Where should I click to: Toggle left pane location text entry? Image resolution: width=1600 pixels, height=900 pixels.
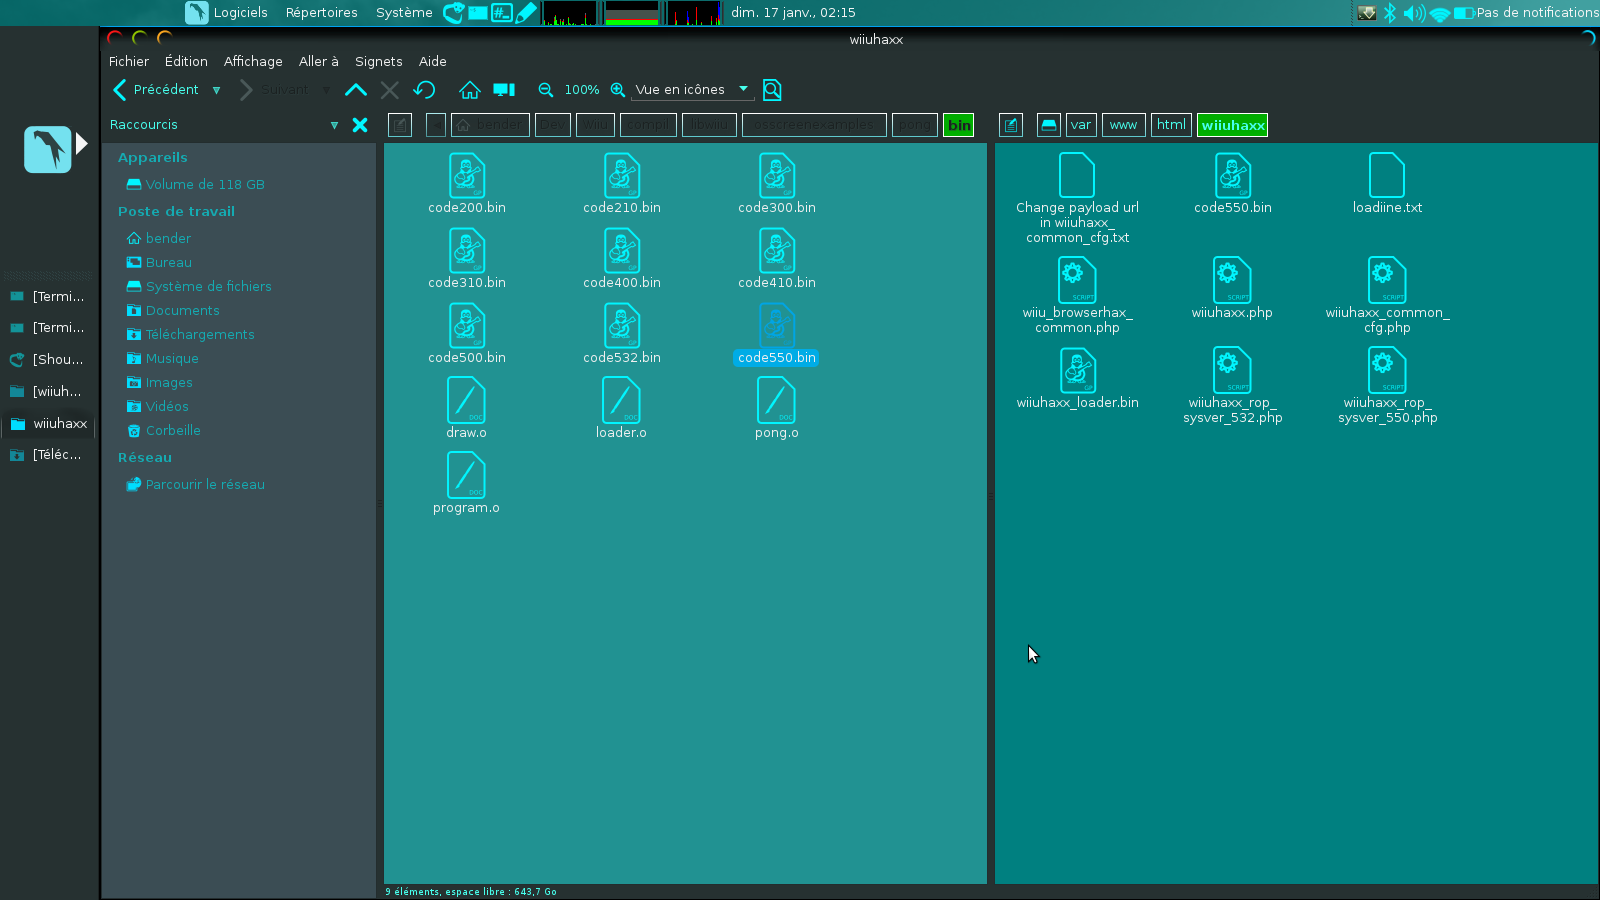tap(400, 125)
